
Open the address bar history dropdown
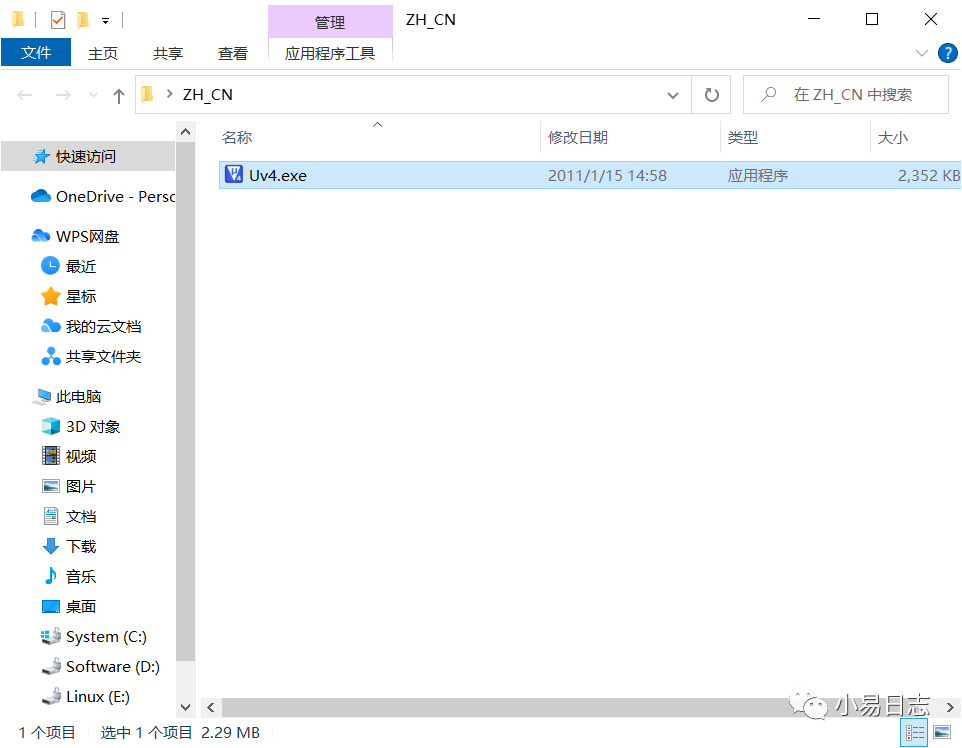point(673,95)
